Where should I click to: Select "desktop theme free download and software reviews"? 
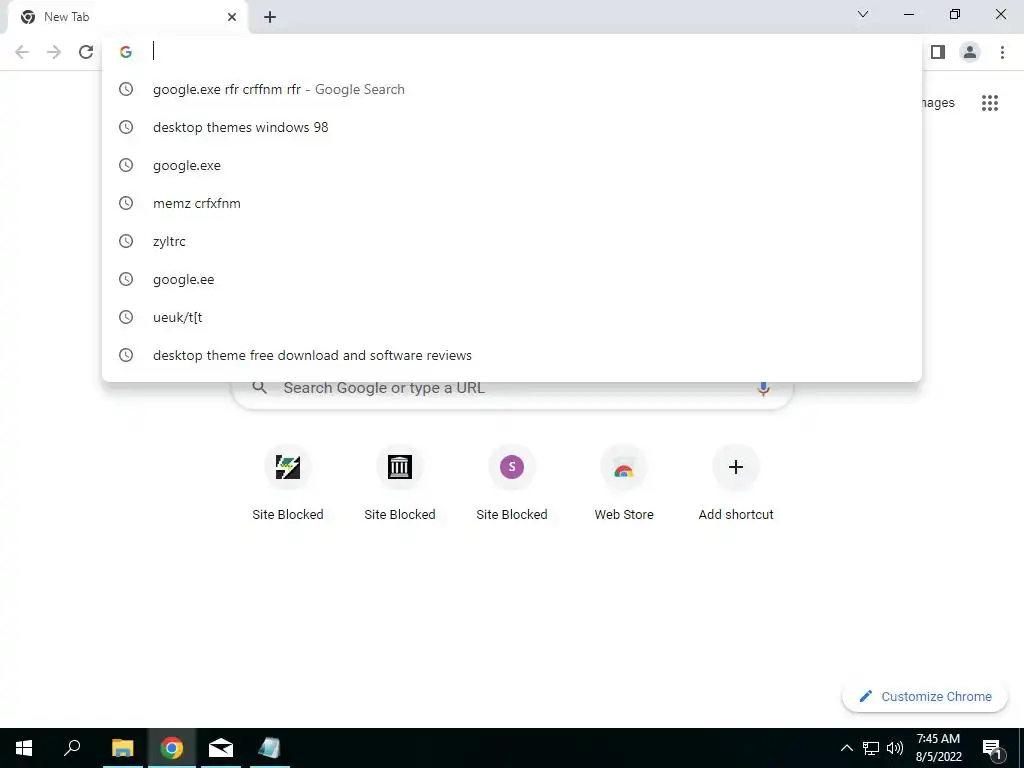[512, 355]
